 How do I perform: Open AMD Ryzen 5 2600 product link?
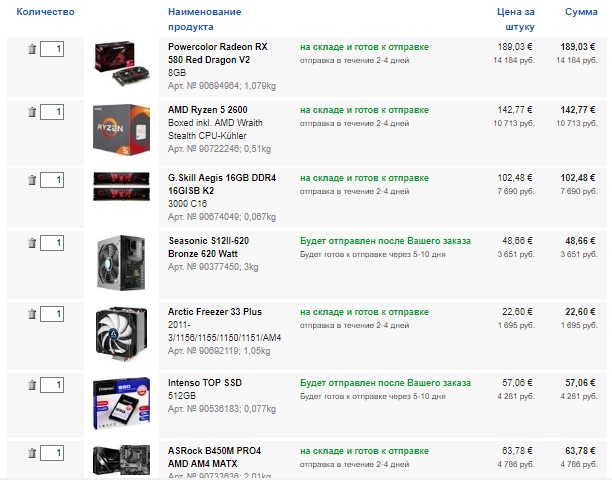click(208, 110)
